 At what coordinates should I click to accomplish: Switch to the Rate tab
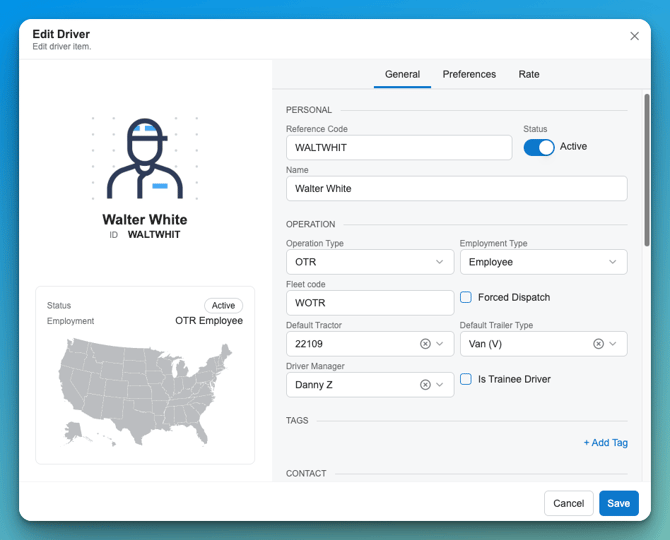click(529, 74)
